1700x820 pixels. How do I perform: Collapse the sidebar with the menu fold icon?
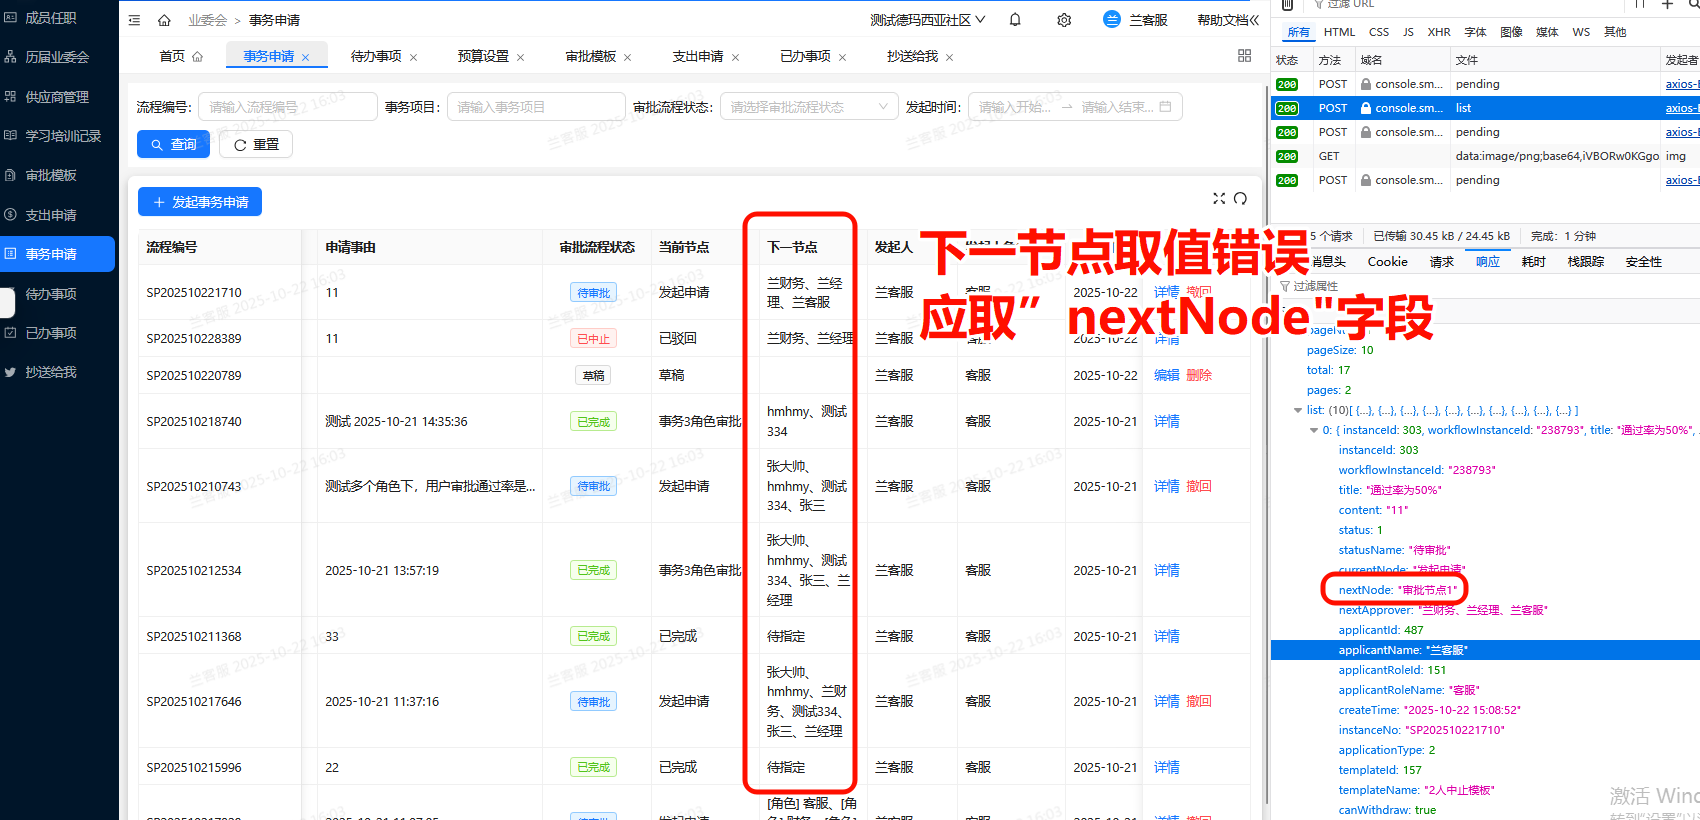click(x=134, y=20)
